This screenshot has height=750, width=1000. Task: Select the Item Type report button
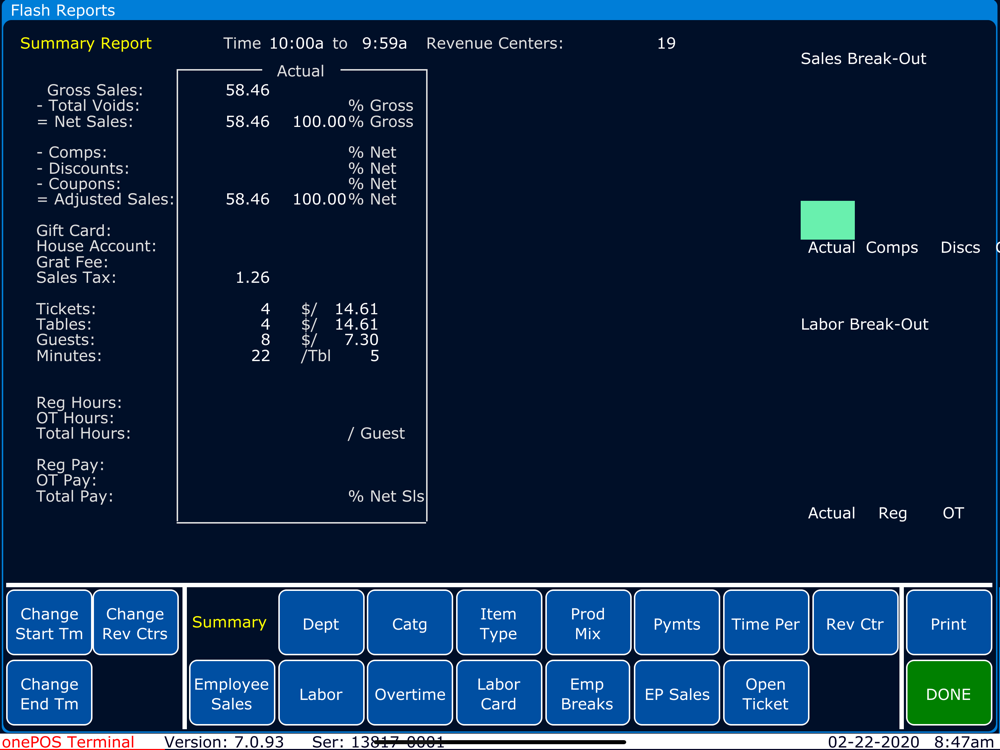499,622
